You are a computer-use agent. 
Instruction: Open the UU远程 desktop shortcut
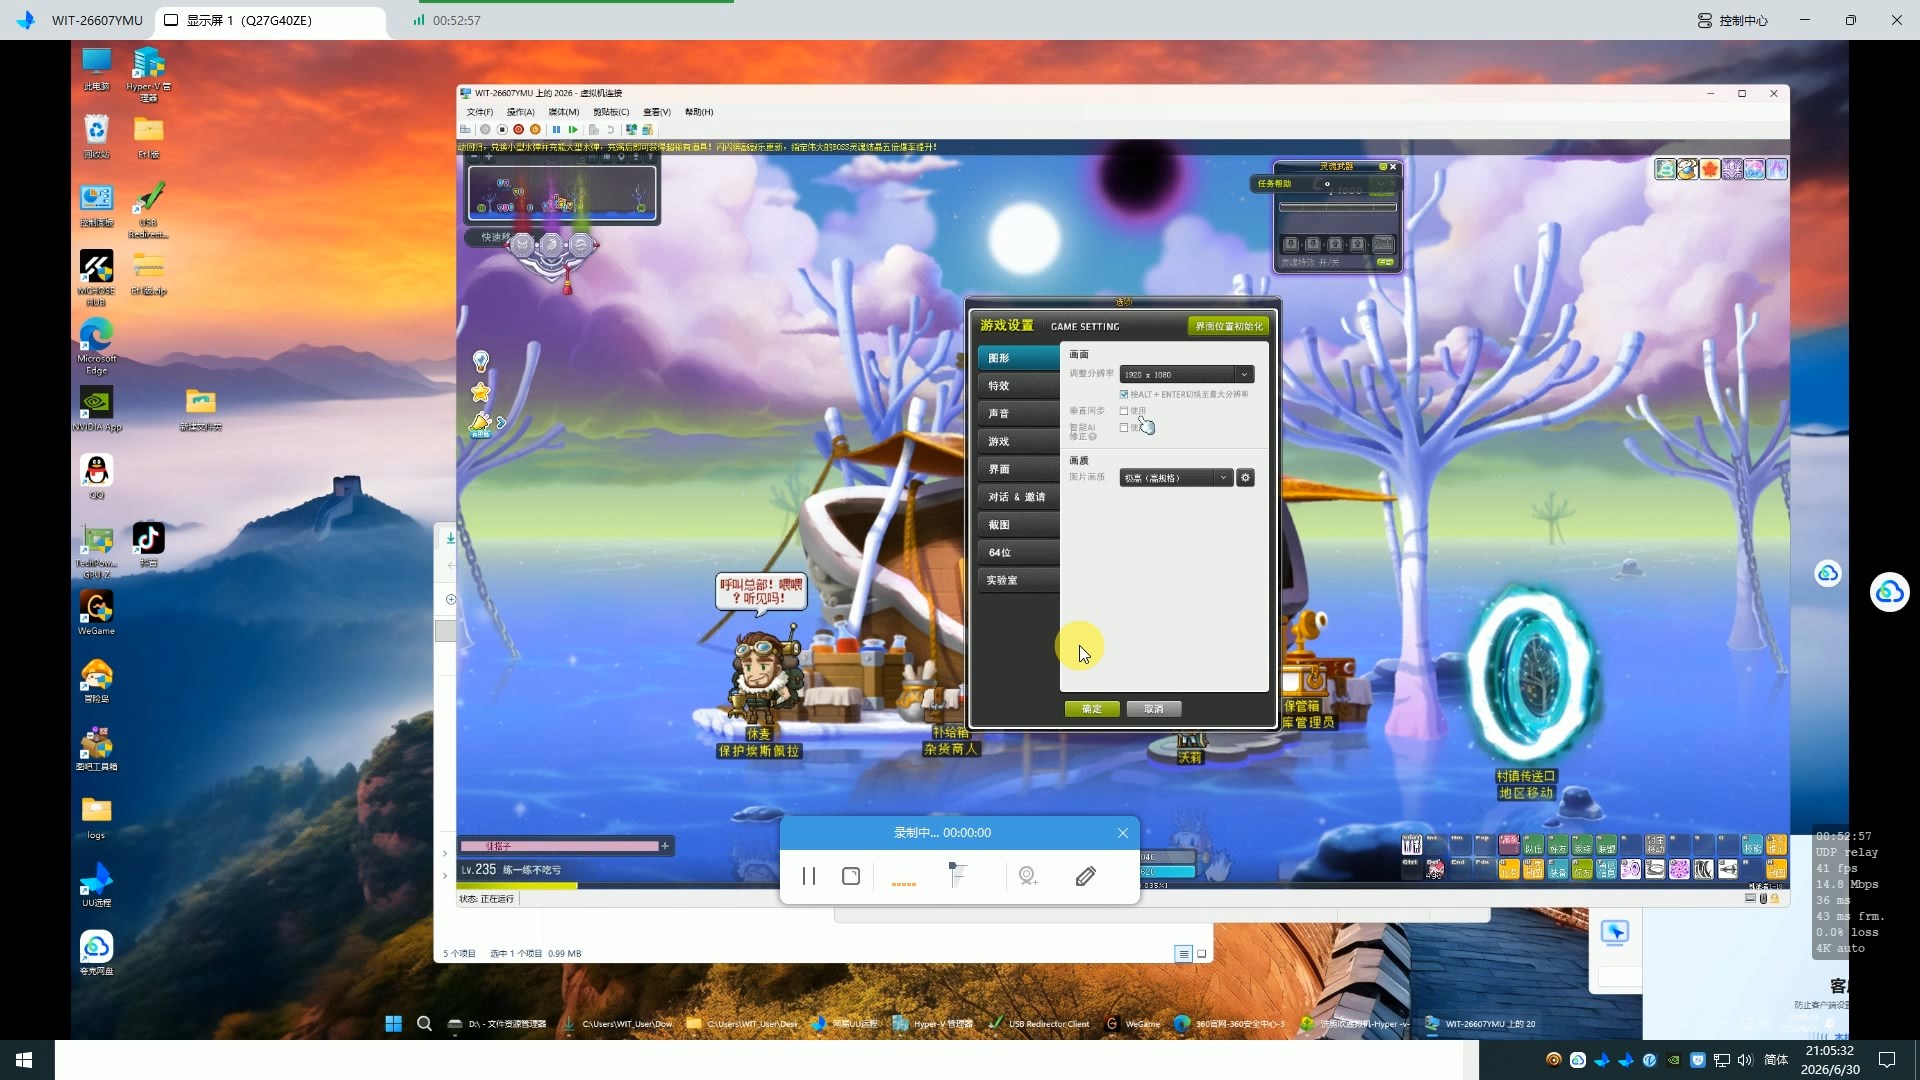96,884
